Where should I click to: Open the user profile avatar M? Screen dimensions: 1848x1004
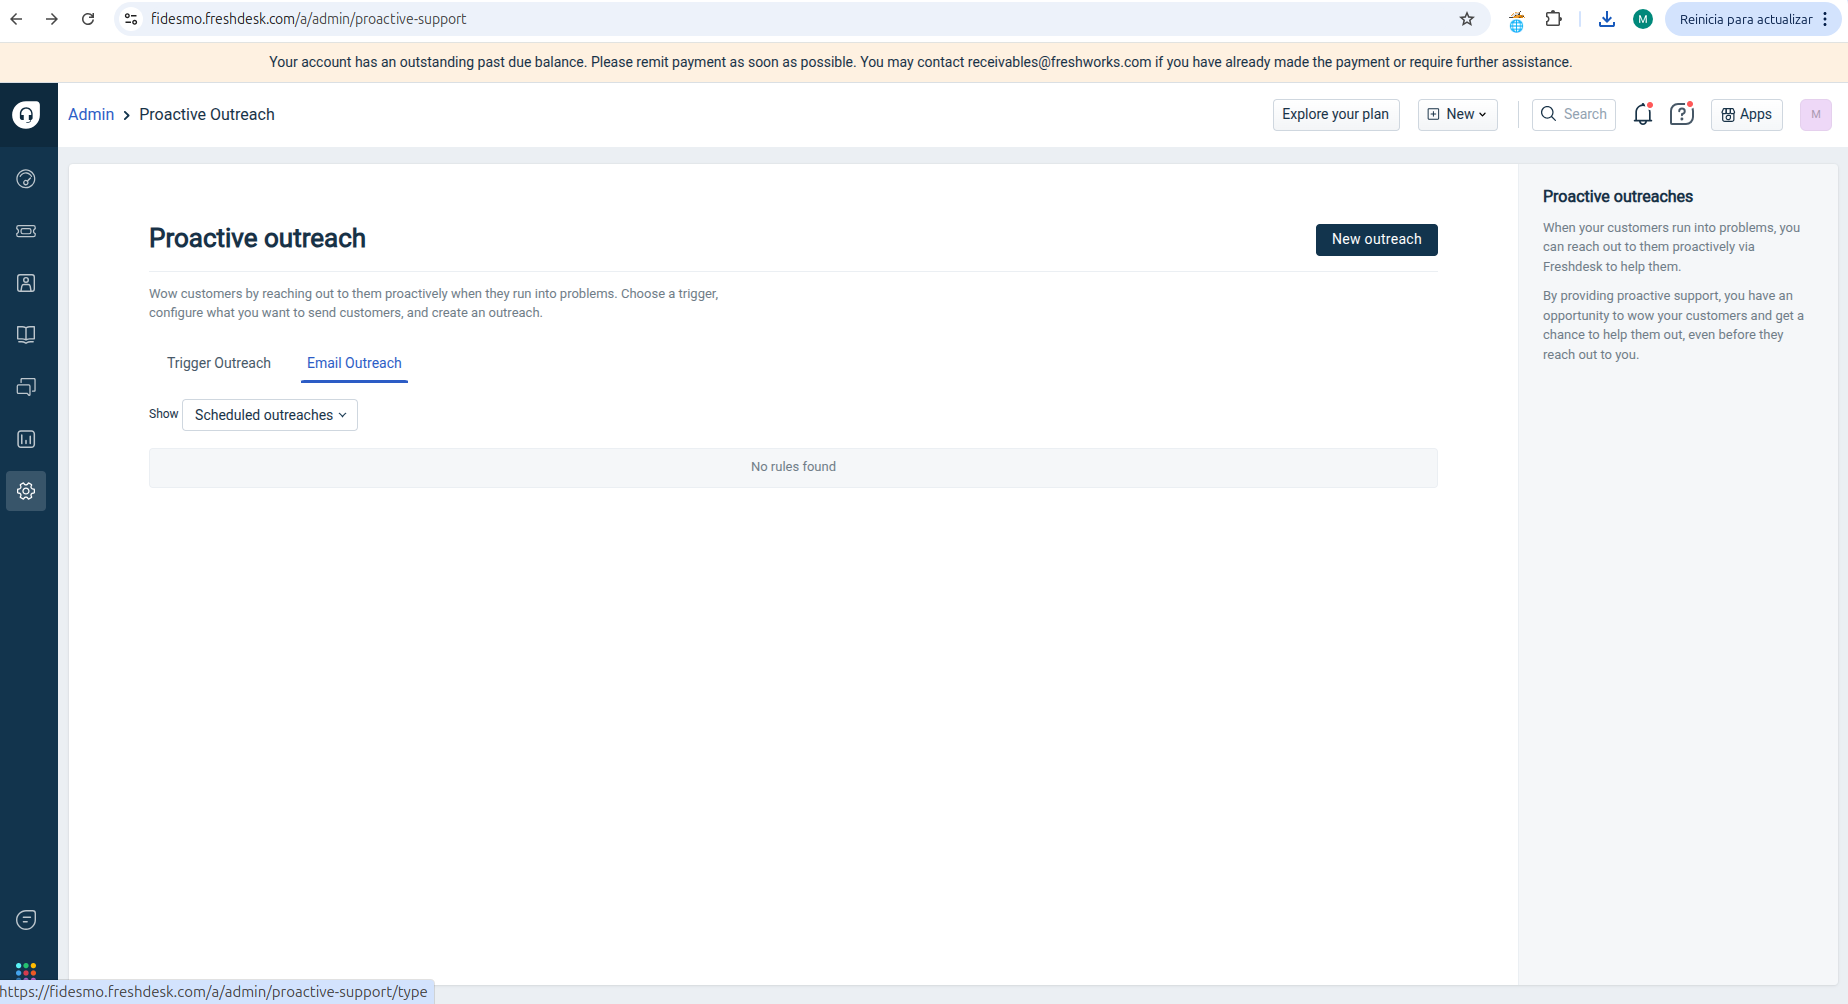pos(1816,114)
